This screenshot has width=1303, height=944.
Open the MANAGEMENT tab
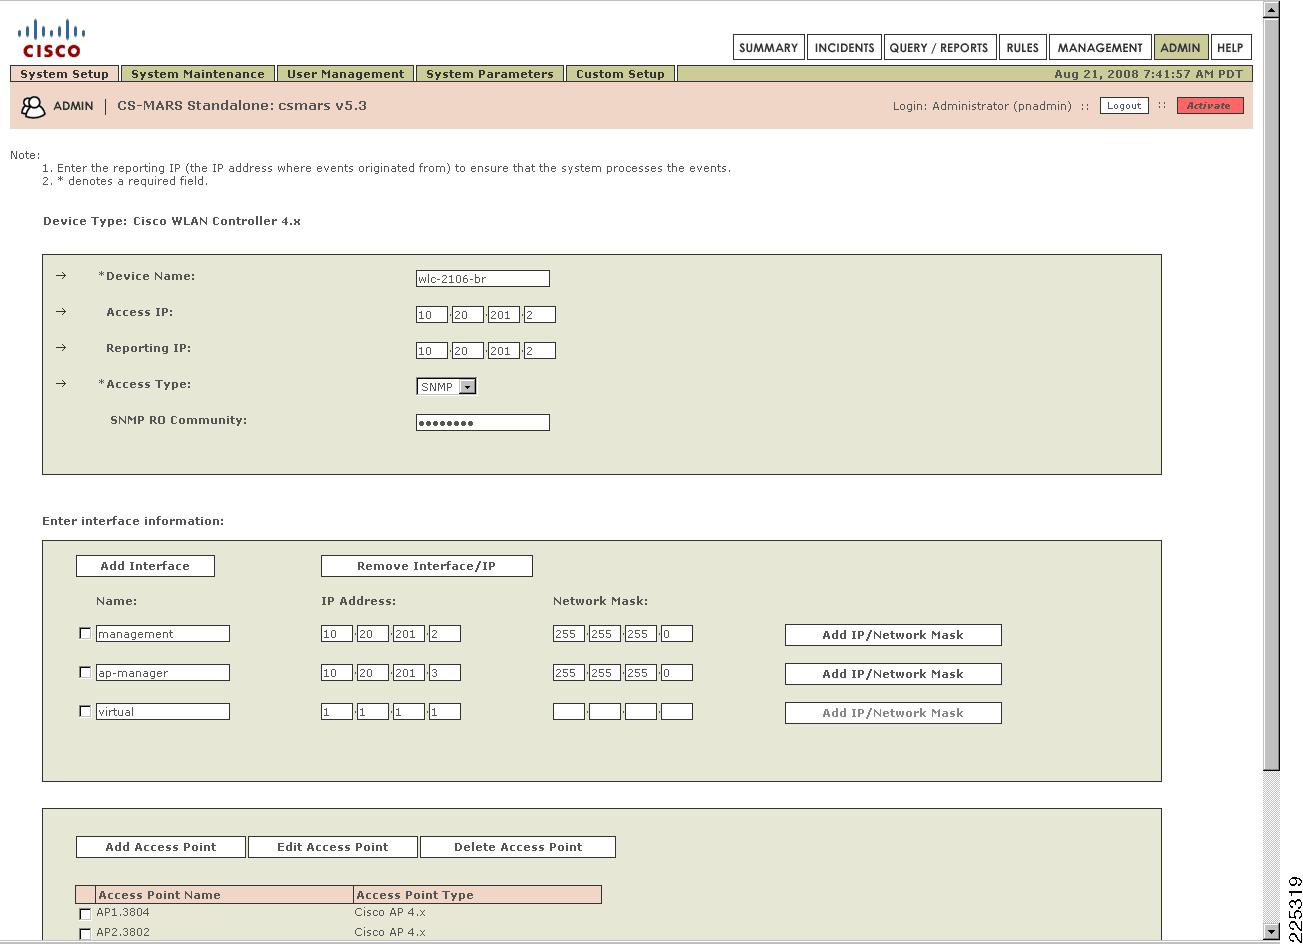click(1100, 47)
